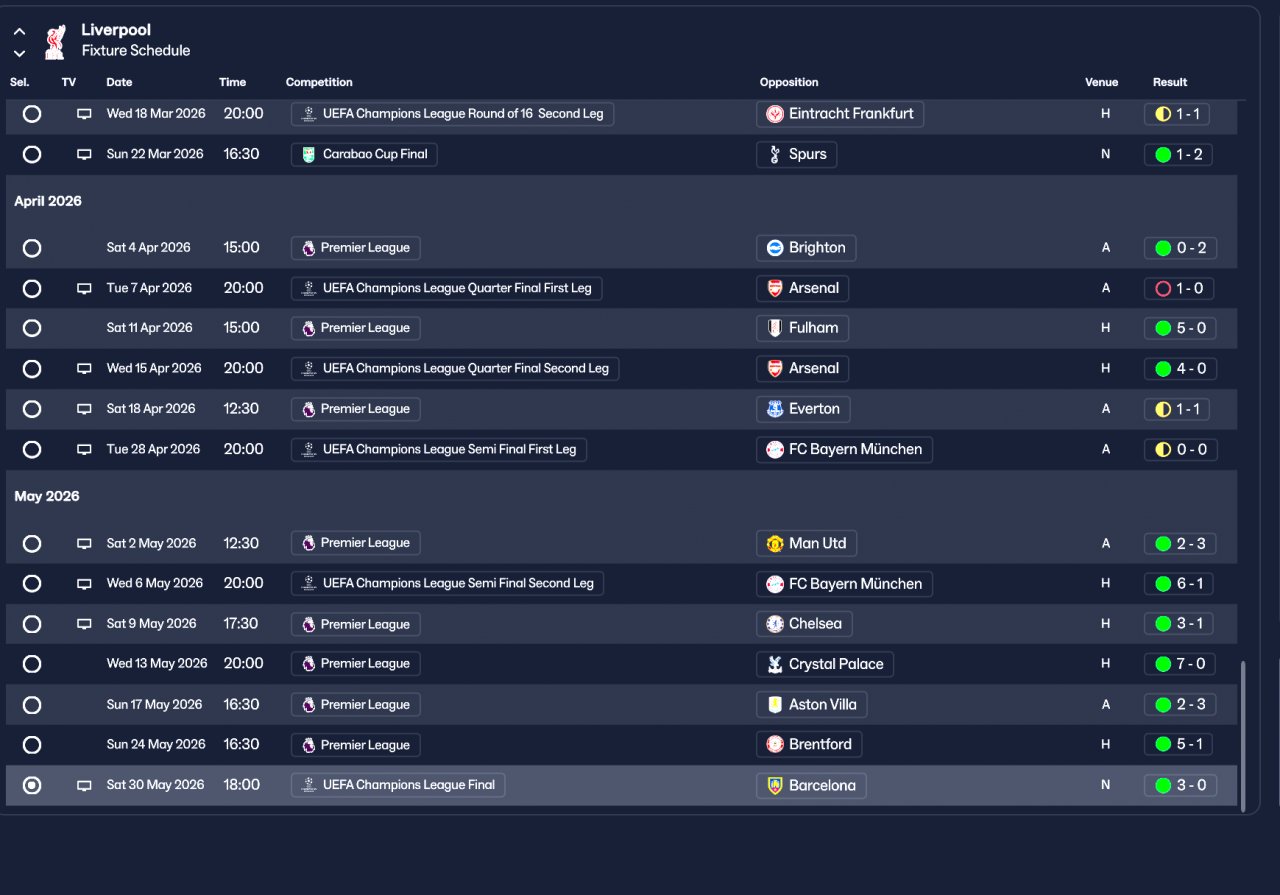Click the Carabao Cup logo icon
The image size is (1280, 895).
click(309, 155)
